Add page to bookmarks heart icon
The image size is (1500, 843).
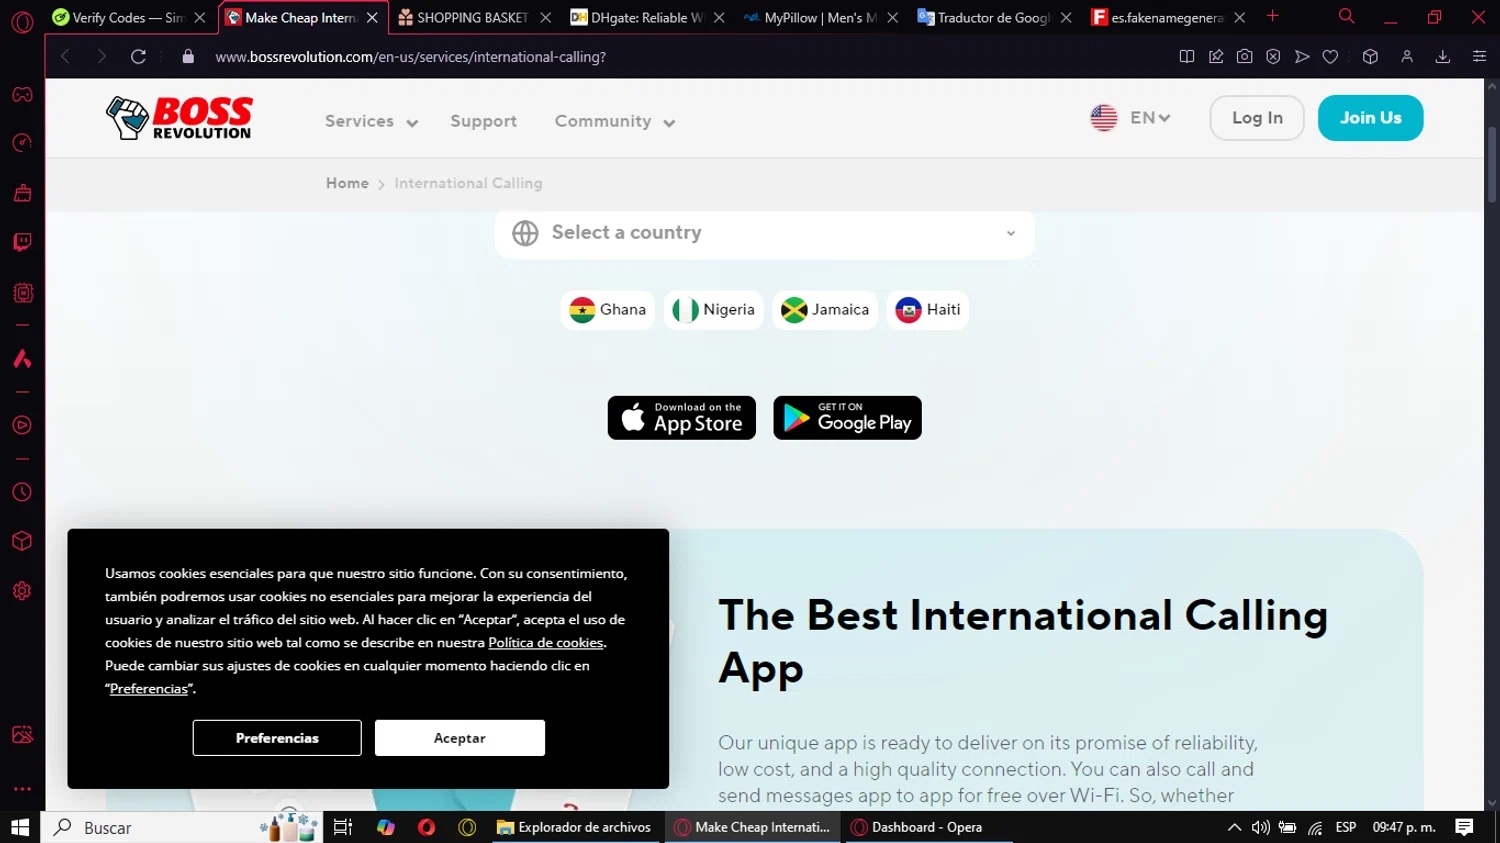(1330, 57)
